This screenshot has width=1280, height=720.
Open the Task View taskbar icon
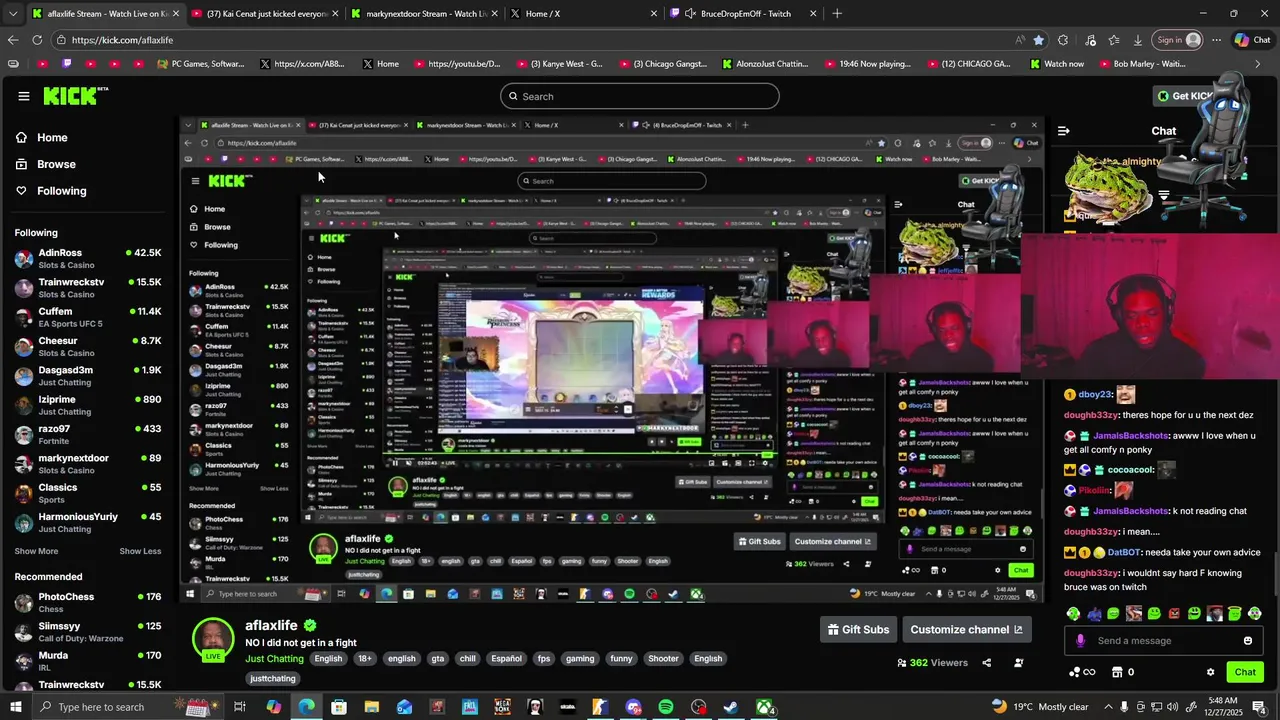(x=240, y=707)
